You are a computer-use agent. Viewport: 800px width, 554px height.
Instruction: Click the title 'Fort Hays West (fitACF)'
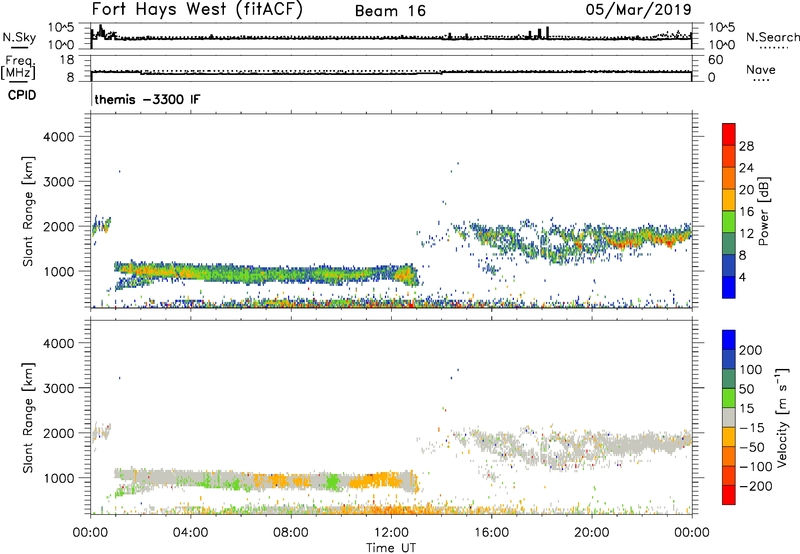(x=197, y=9)
